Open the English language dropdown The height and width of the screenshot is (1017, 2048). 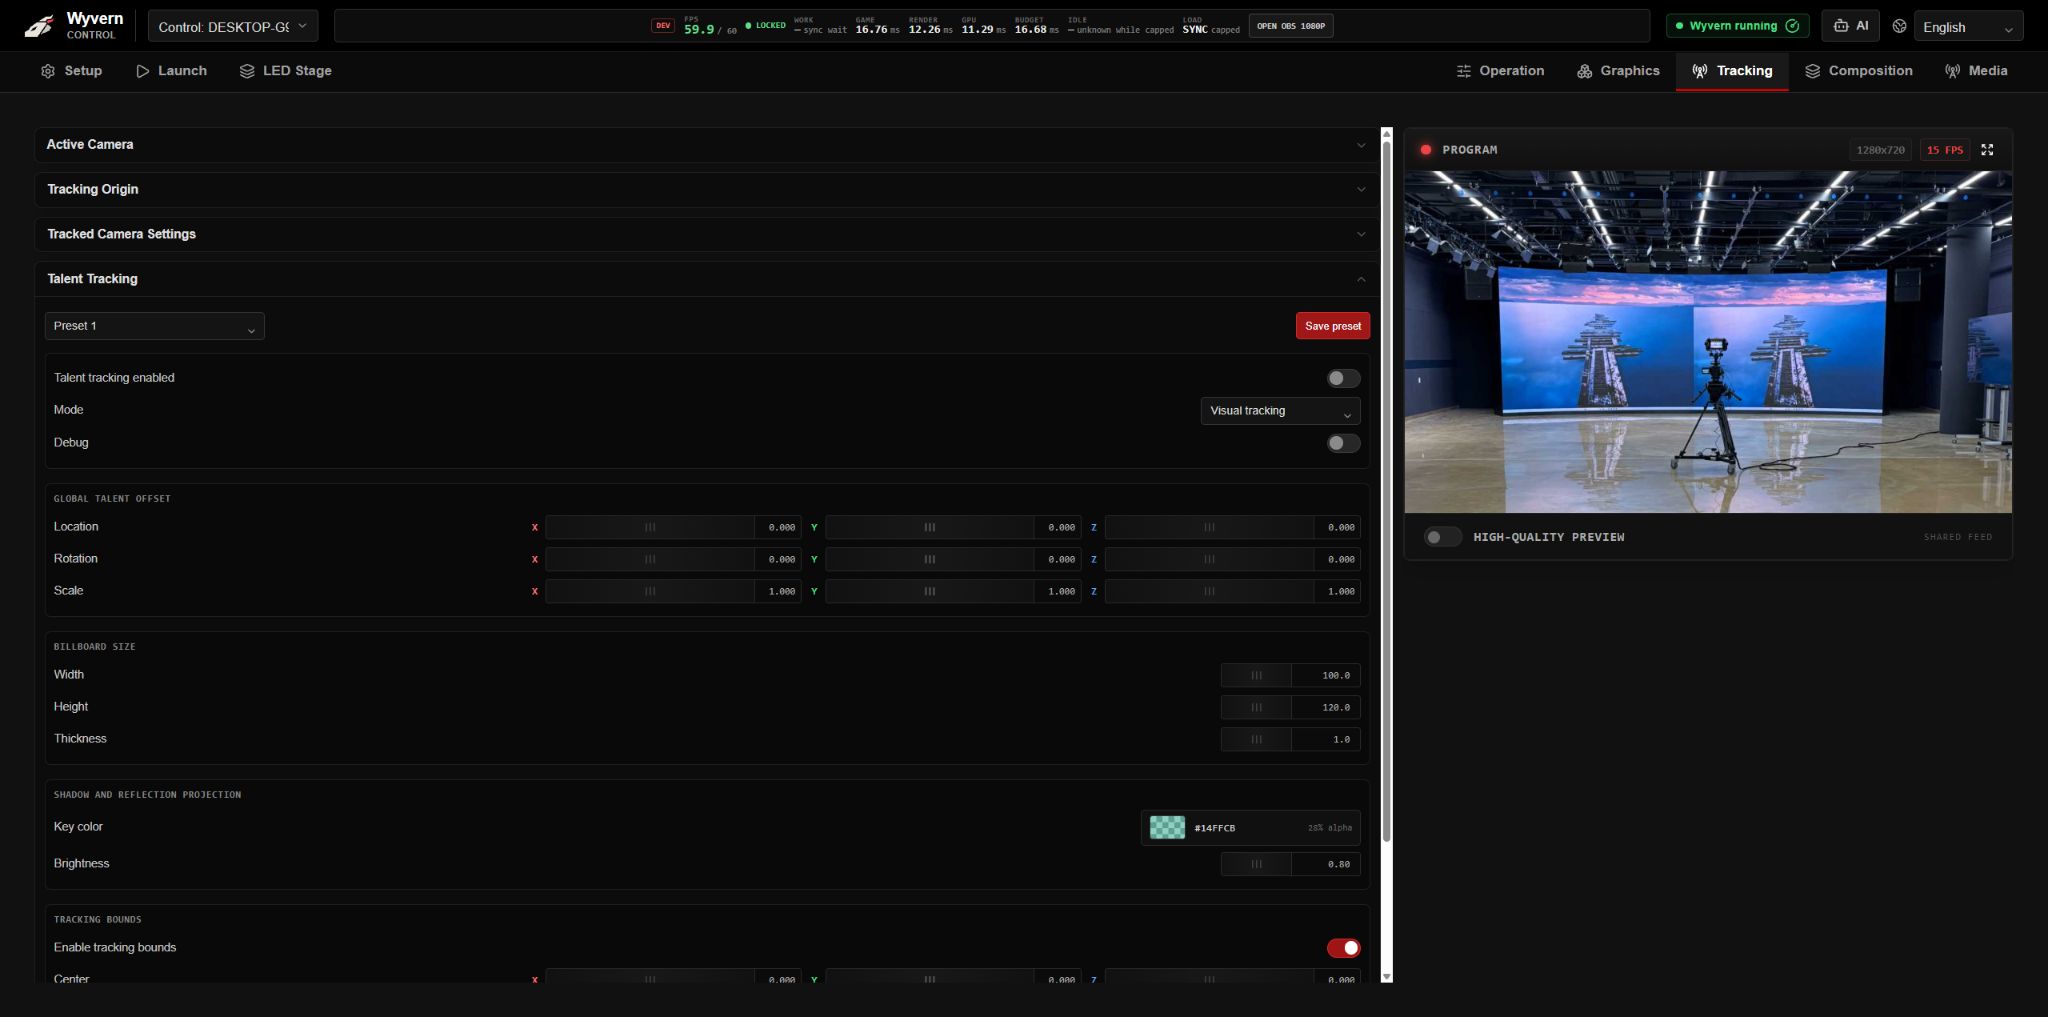(x=1968, y=27)
